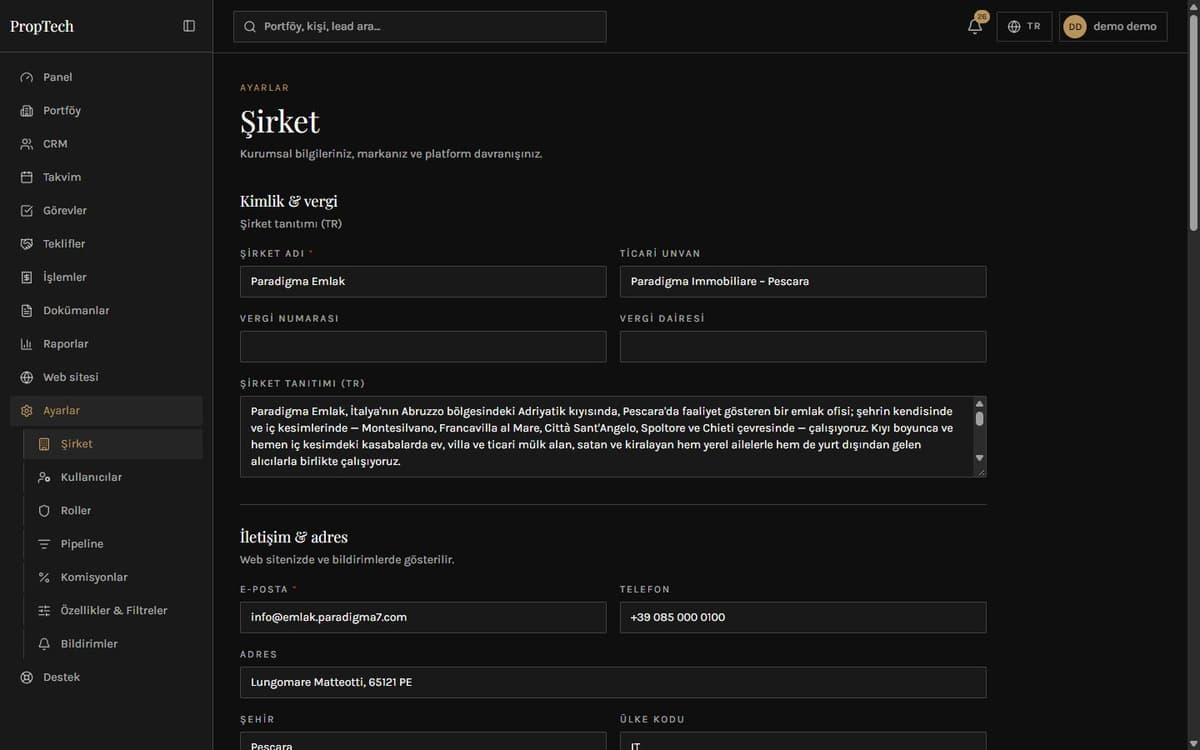The image size is (1200, 750).
Task: Click the Roller shield icon
Action: (44, 511)
